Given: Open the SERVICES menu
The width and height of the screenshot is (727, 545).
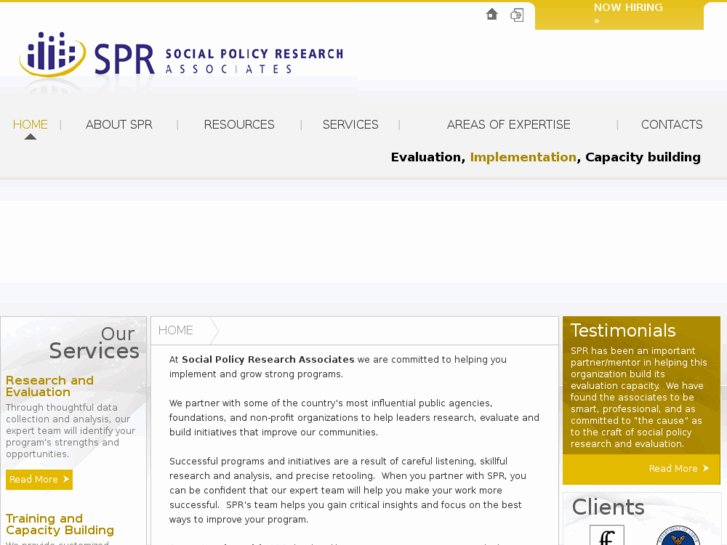Looking at the screenshot, I should 351,125.
